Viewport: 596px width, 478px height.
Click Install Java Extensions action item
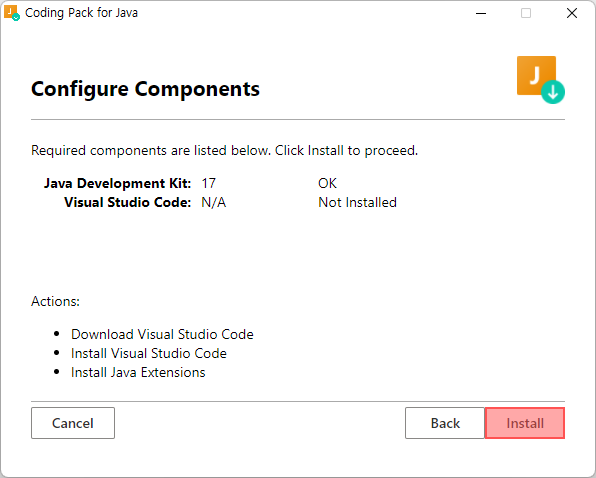pos(138,372)
